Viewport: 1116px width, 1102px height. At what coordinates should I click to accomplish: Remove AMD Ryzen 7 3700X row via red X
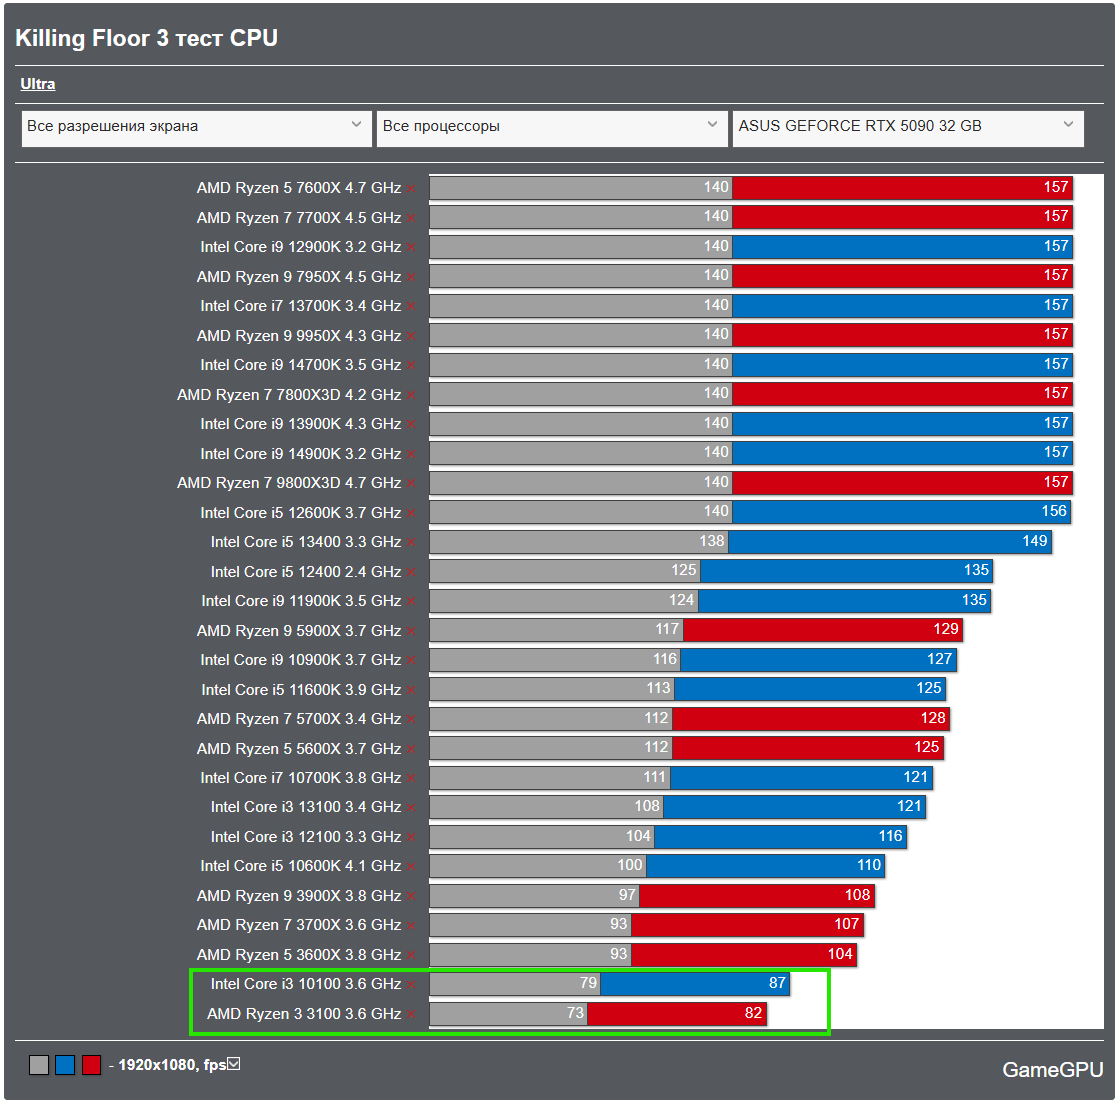411,927
